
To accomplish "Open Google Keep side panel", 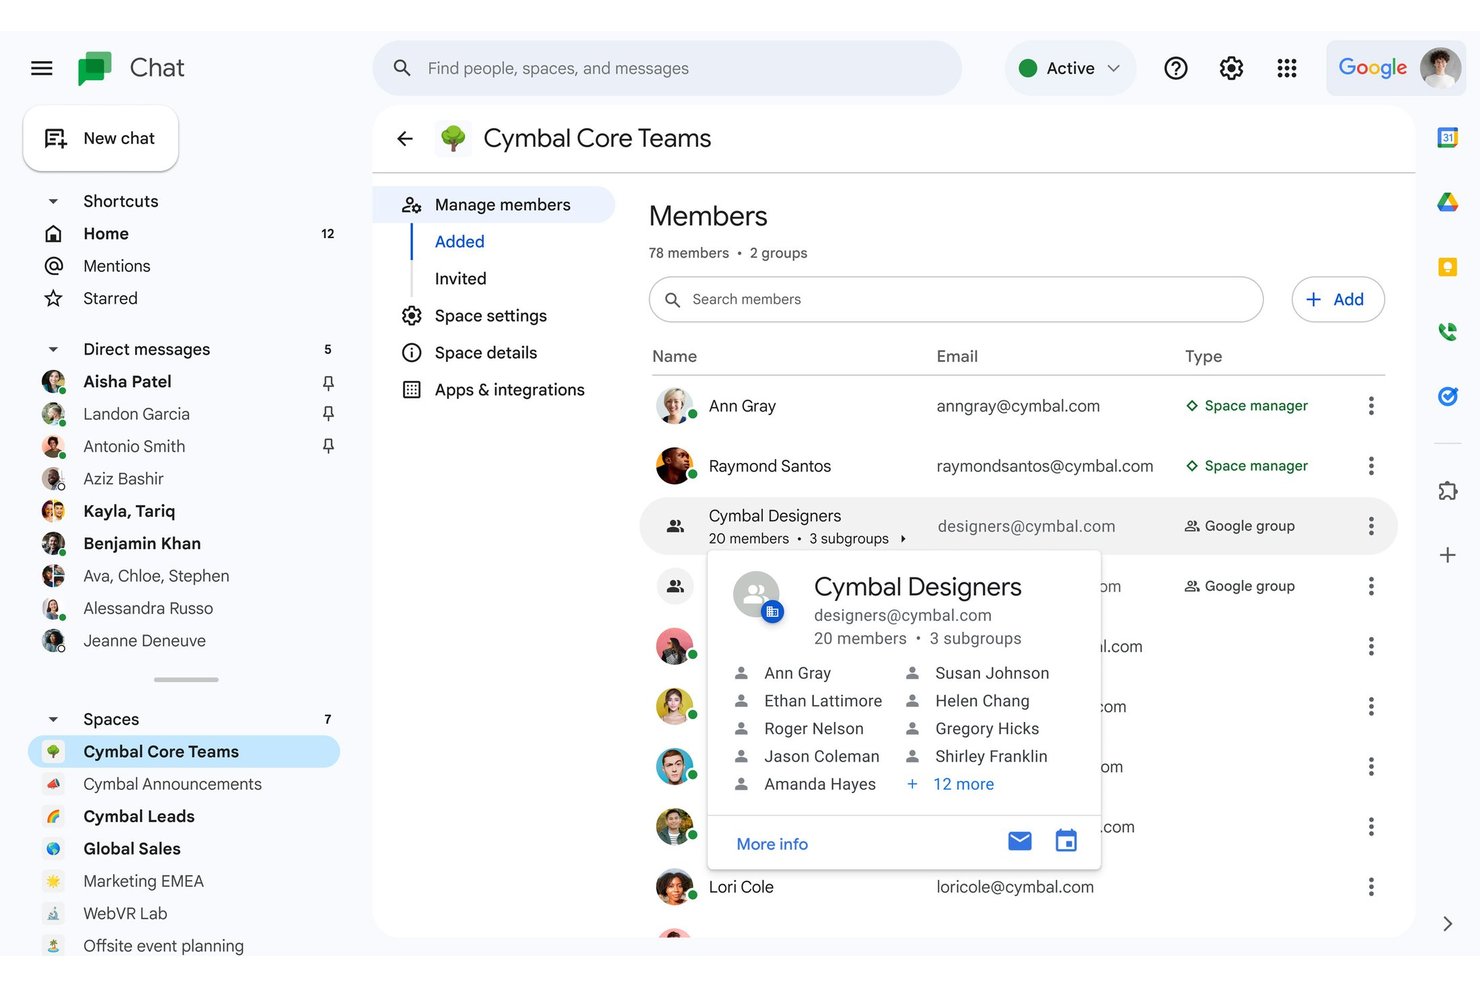I will (1447, 267).
